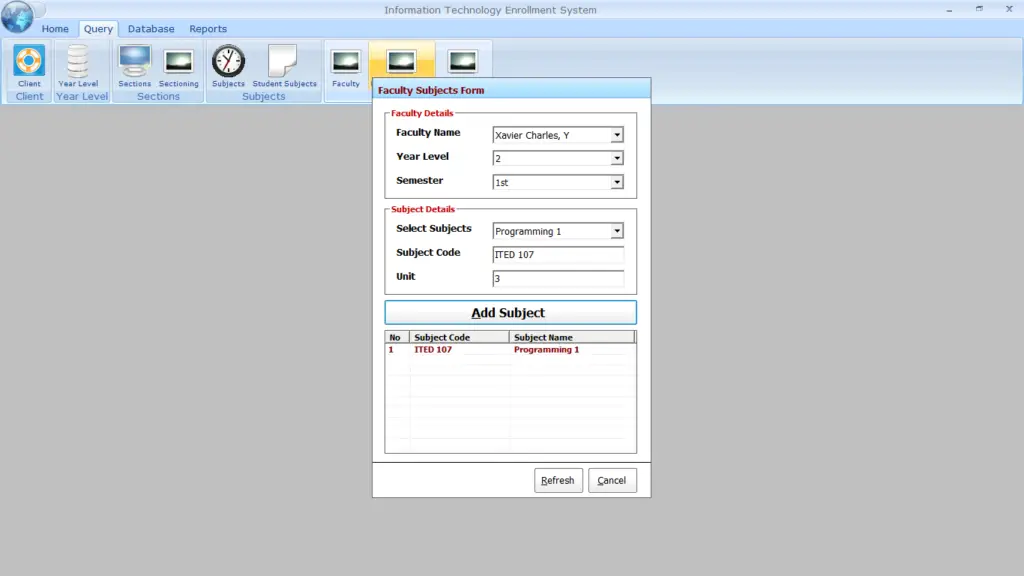Go to the Home tab
This screenshot has height=576, width=1024.
pos(55,28)
